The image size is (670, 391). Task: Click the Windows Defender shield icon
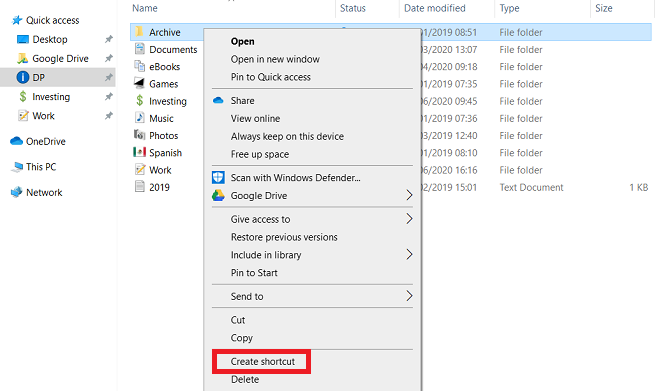(x=218, y=177)
